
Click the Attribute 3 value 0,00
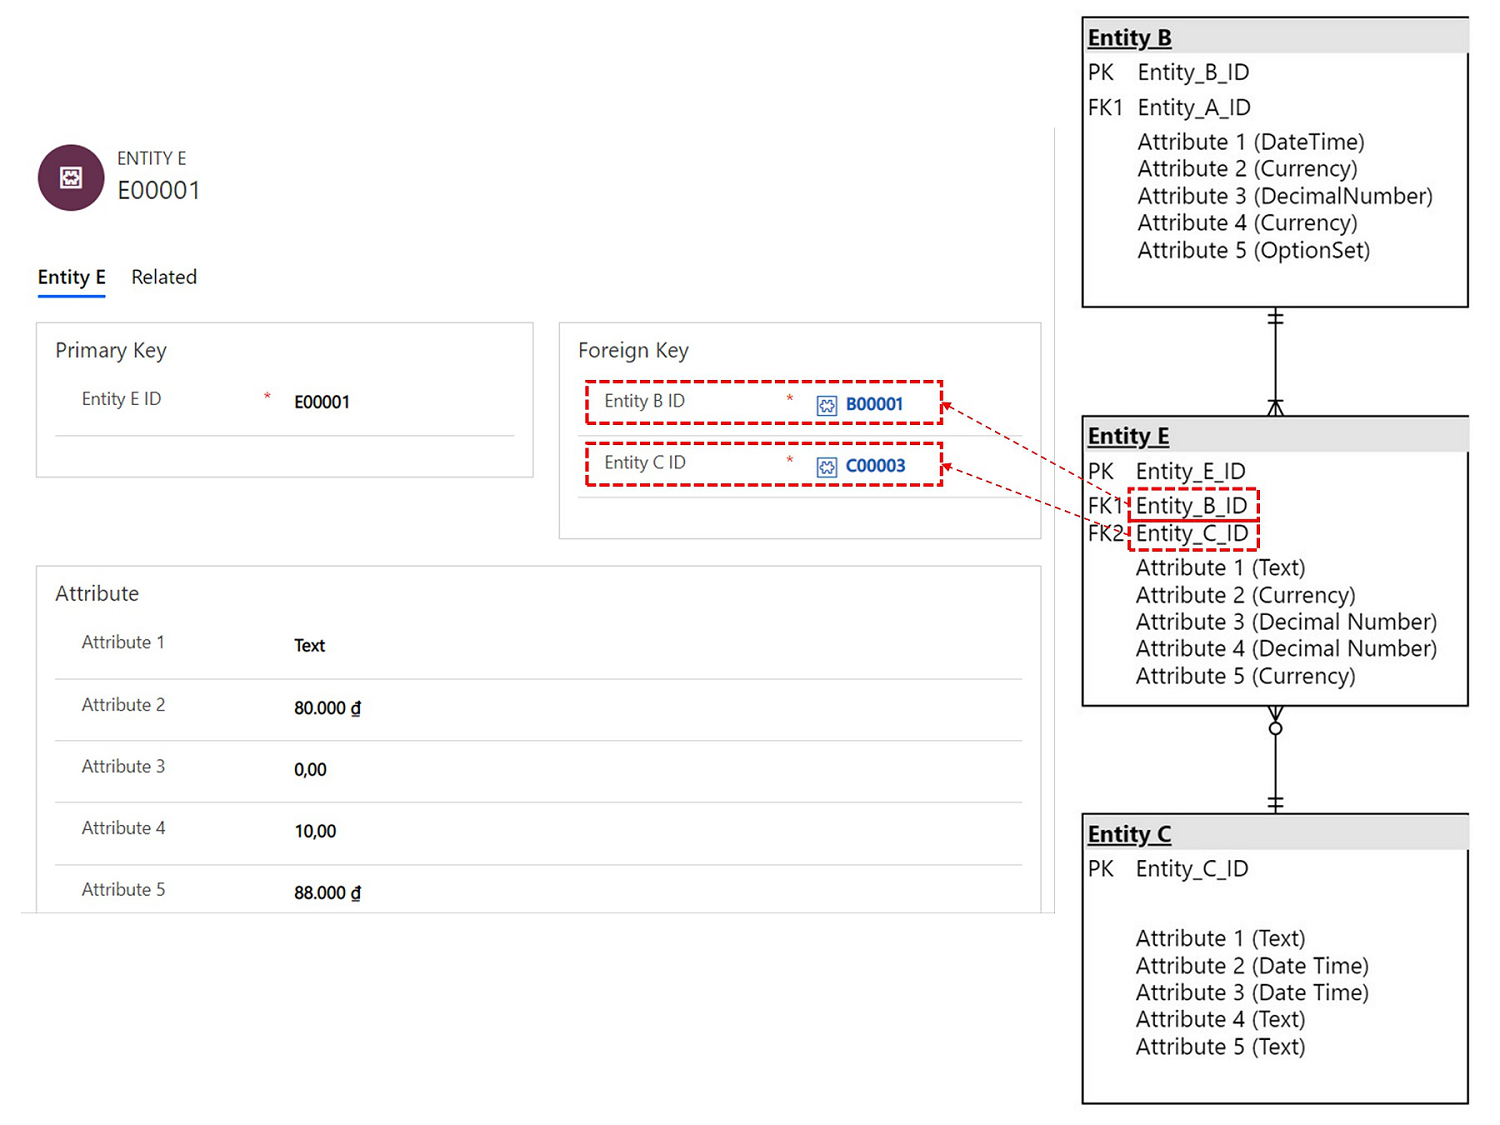[310, 770]
